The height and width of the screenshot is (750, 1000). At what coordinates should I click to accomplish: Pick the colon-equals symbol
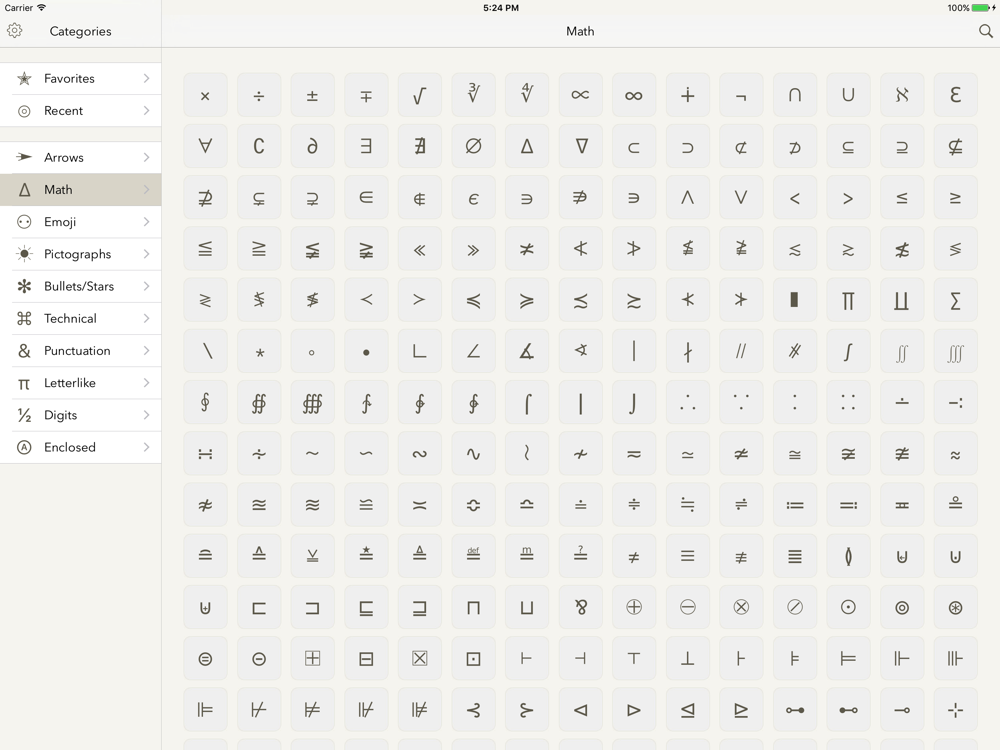[795, 504]
